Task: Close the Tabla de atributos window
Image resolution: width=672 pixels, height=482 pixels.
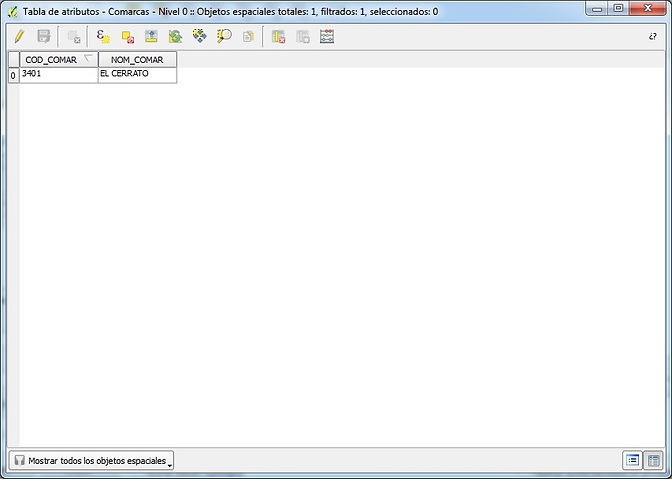Action: [x=648, y=8]
